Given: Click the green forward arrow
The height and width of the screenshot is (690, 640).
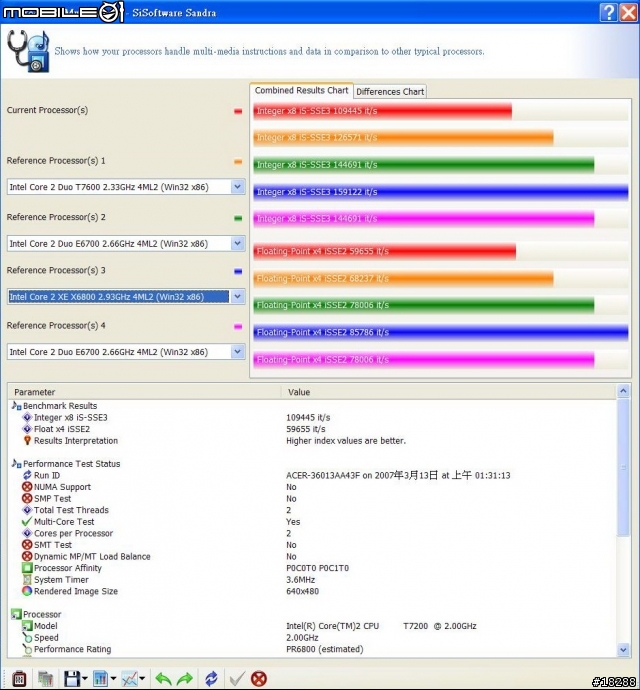Looking at the screenshot, I should click(185, 679).
